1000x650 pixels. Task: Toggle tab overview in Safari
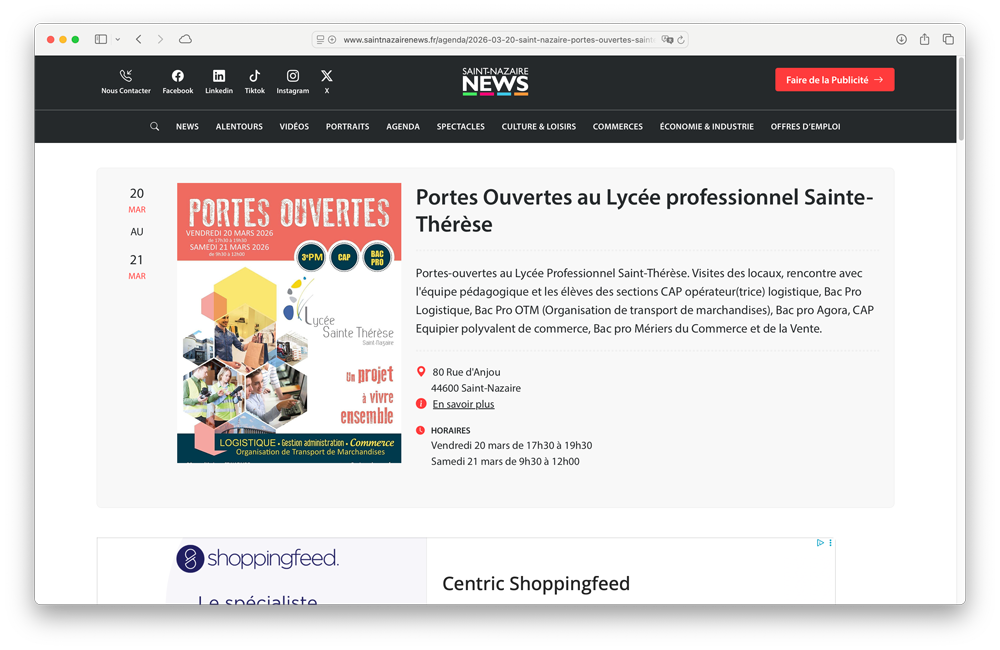tap(948, 39)
